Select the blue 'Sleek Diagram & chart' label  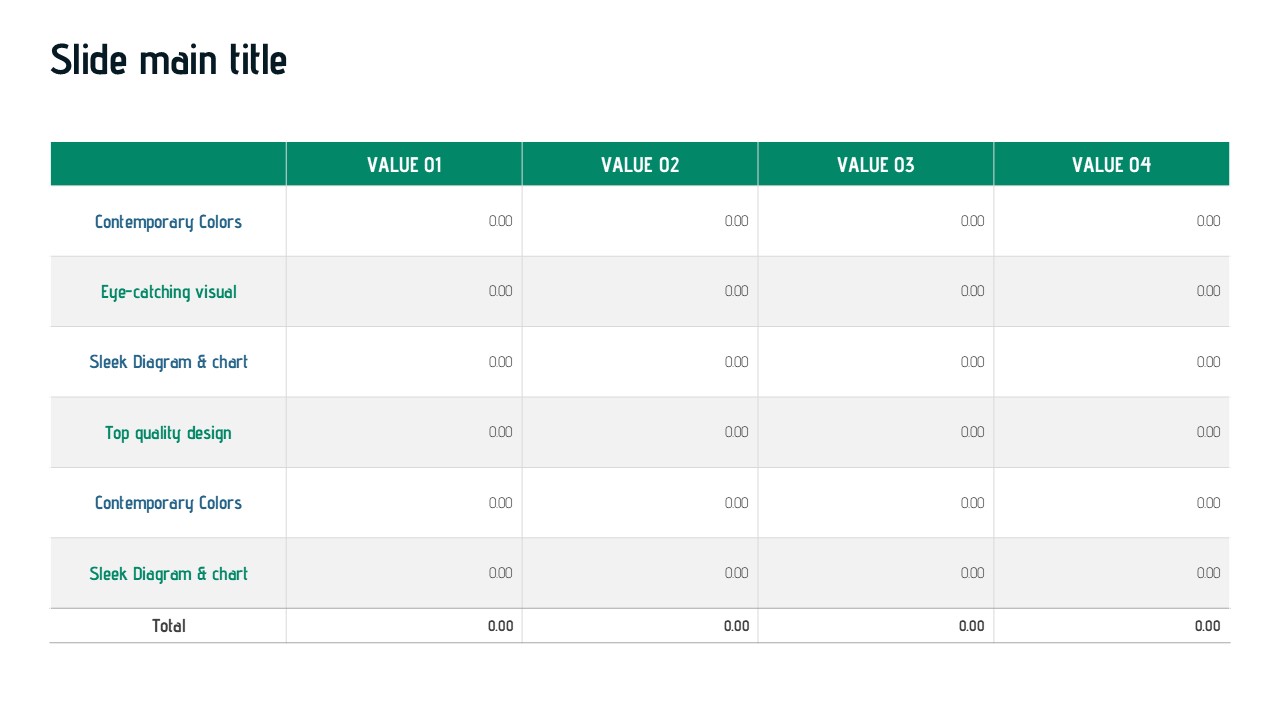click(x=168, y=362)
